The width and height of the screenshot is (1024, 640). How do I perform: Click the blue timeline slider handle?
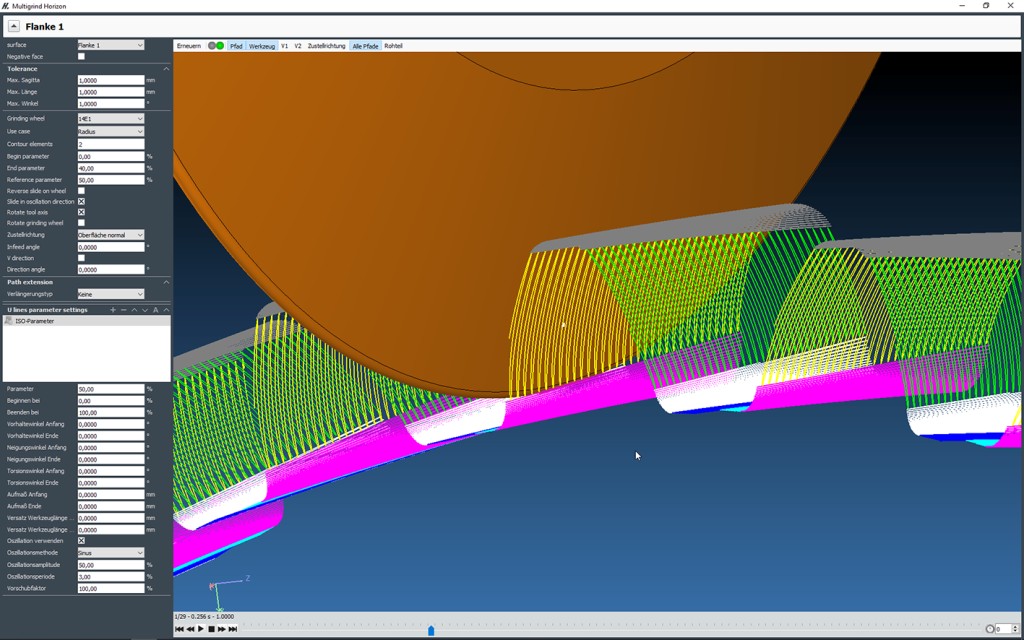431,630
